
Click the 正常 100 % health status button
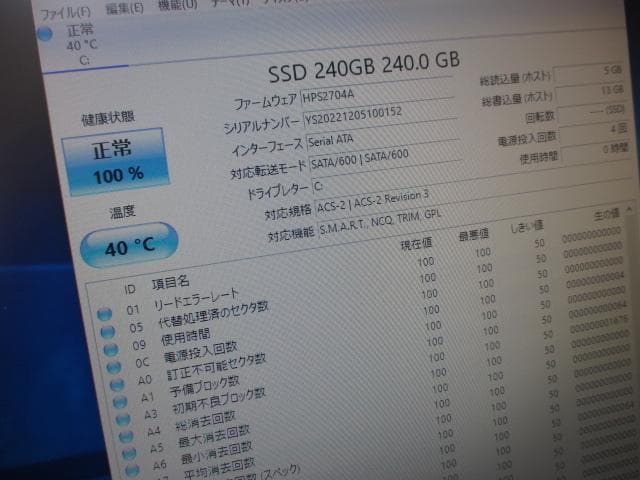pos(116,162)
